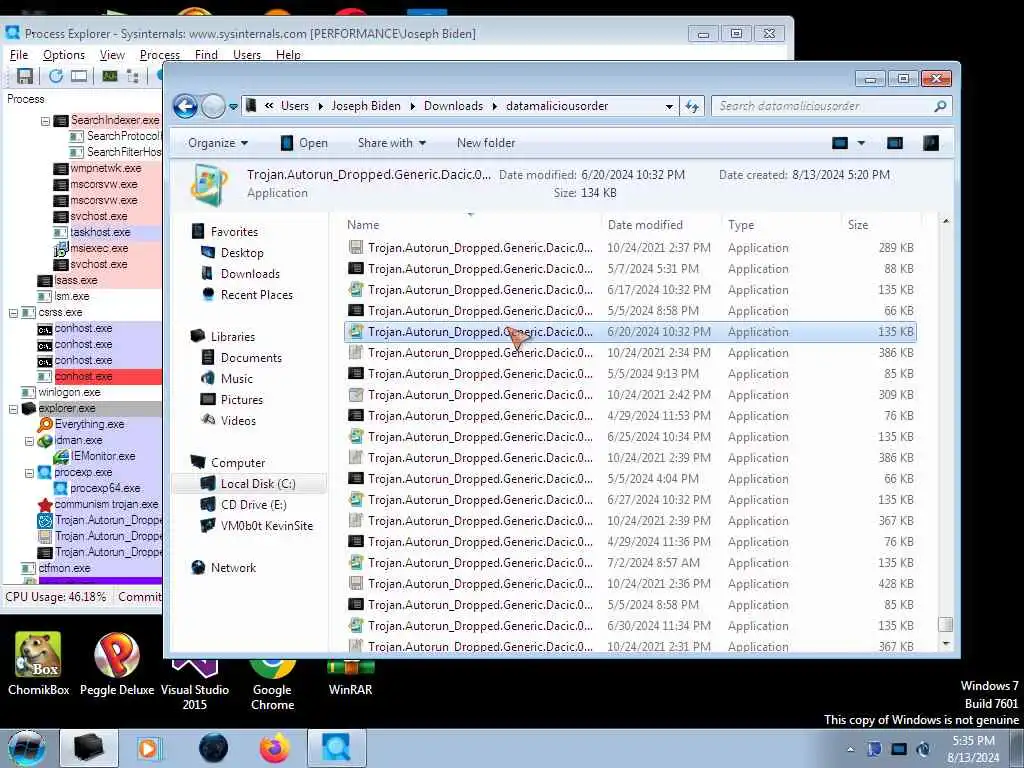Screen dimensions: 1024x768
Task: Click the Change your view icon
Action: (x=840, y=143)
